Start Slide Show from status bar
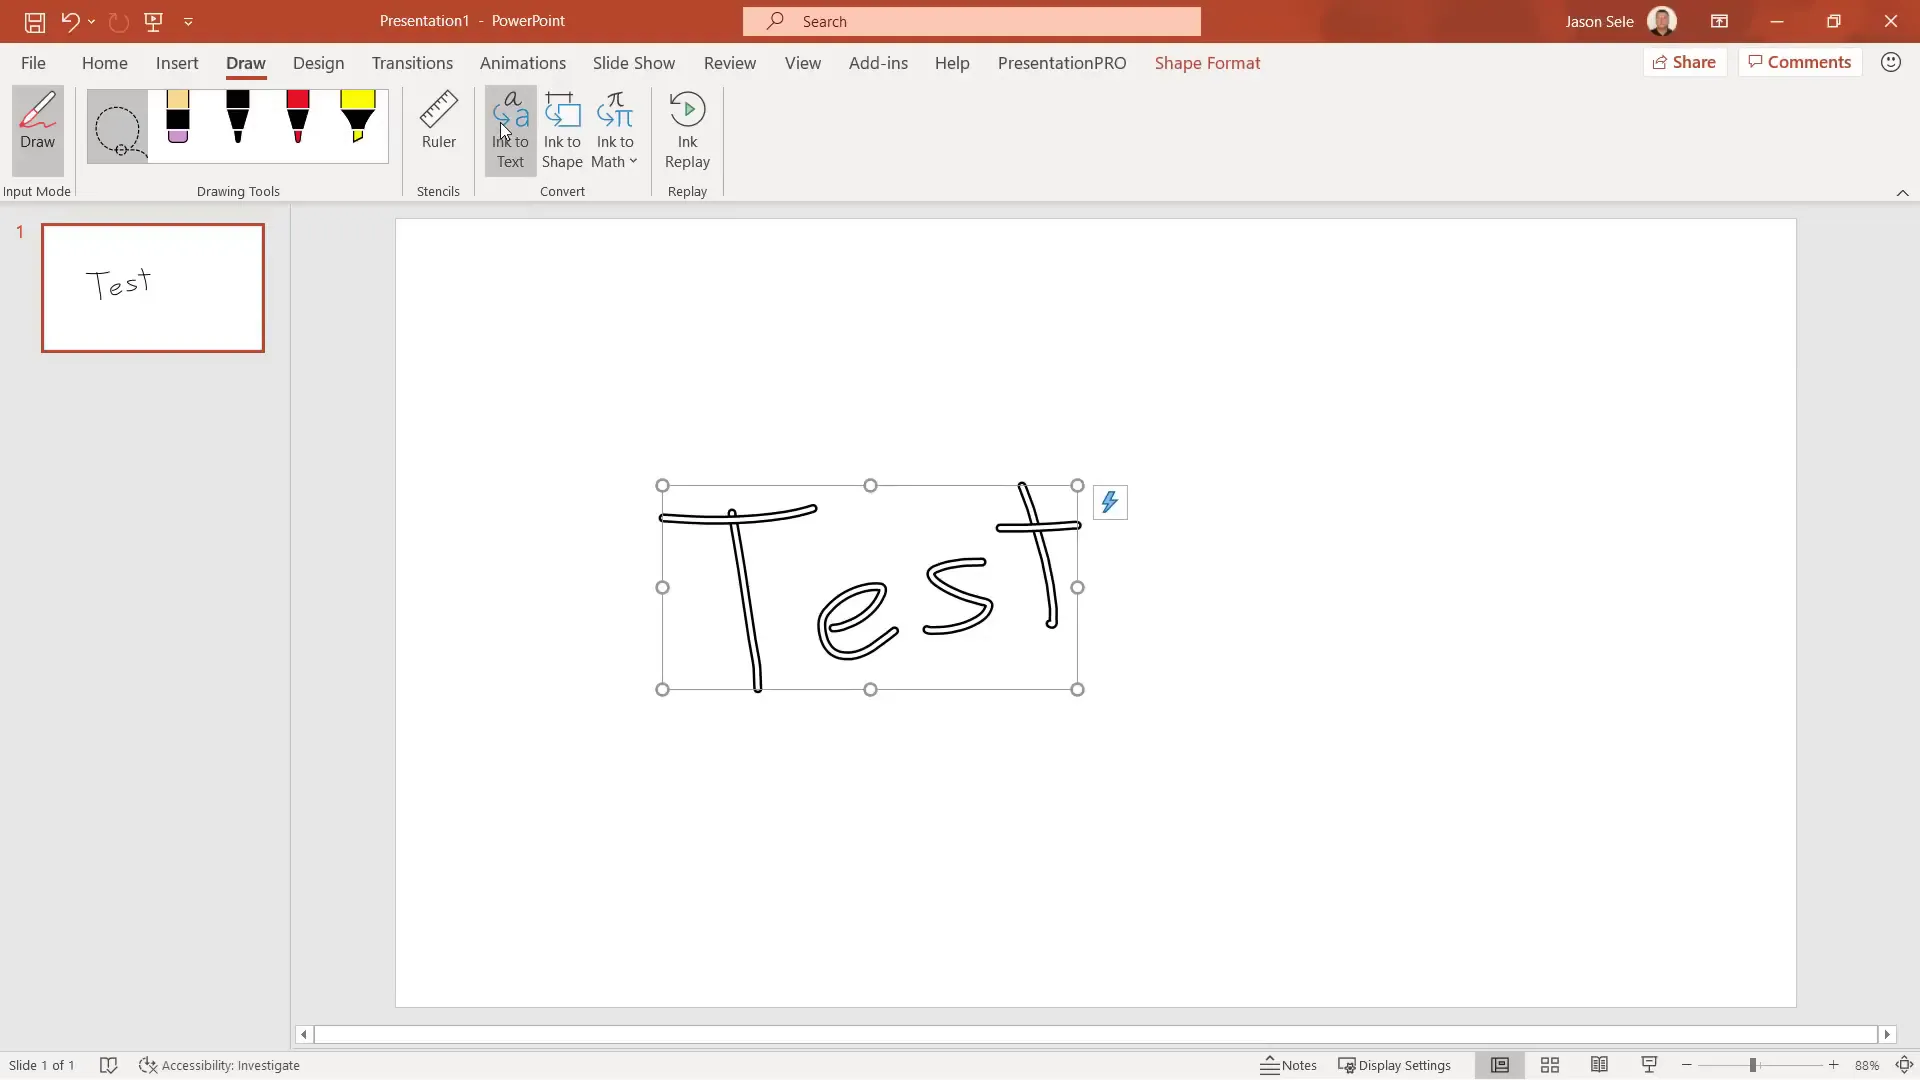The image size is (1920, 1080). (x=1649, y=1065)
